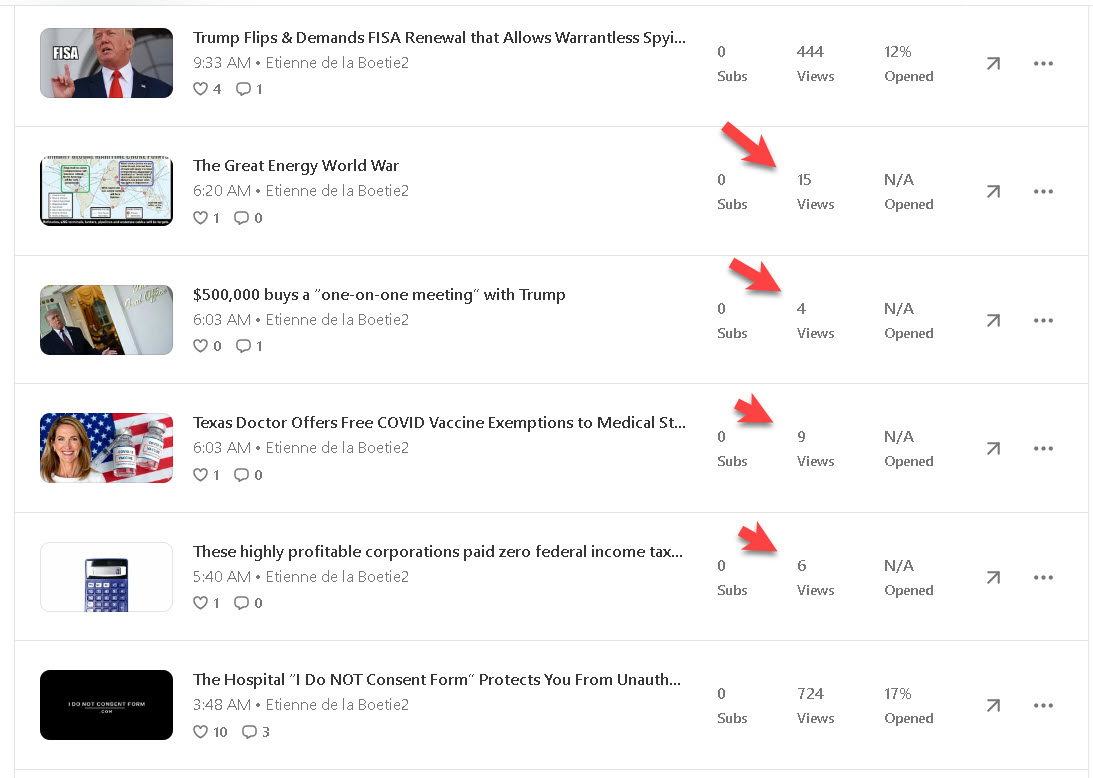Open the Texas Doctor Free COVID Vaccine Exemptions post
This screenshot has height=778, width=1093.
point(439,423)
